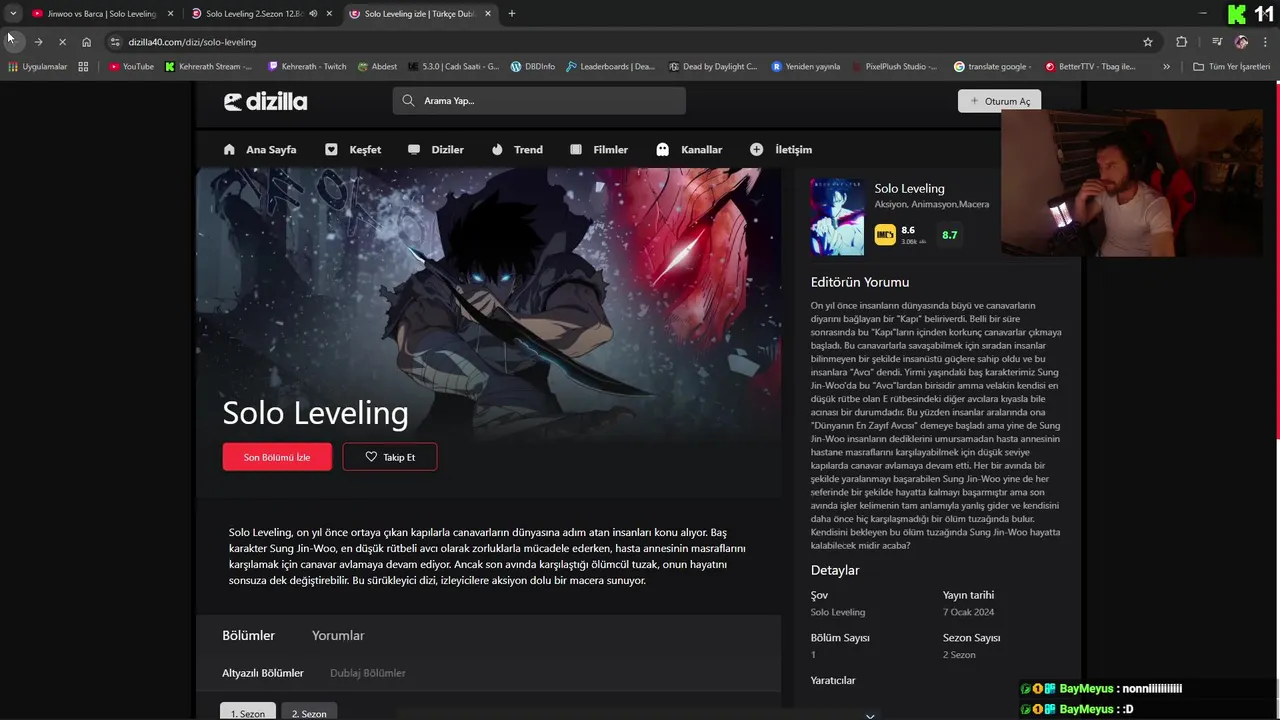The height and width of the screenshot is (720, 1280).
Task: Open the Kehrerath Stream bookmark
Action: coord(210,66)
